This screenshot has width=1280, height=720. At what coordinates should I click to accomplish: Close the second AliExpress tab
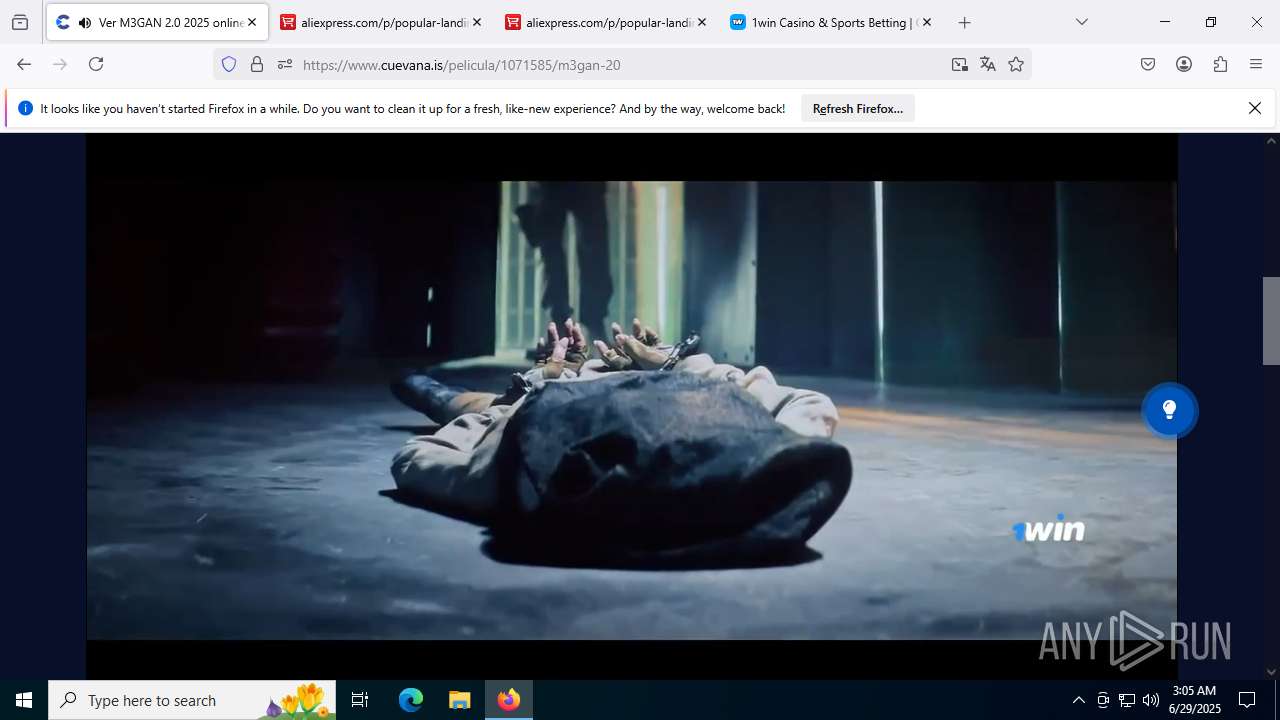(x=702, y=22)
